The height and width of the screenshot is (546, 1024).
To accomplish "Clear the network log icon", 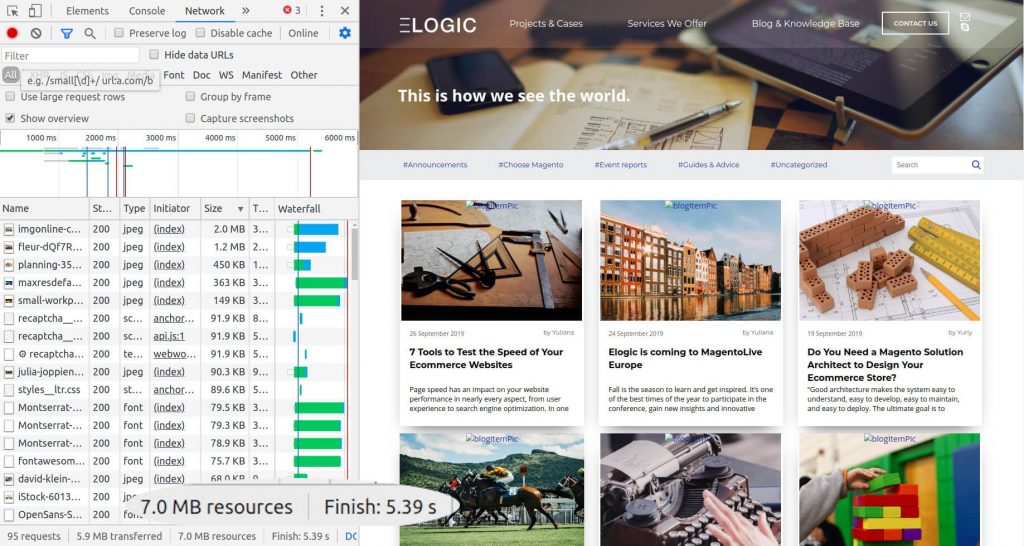I will (x=36, y=33).
